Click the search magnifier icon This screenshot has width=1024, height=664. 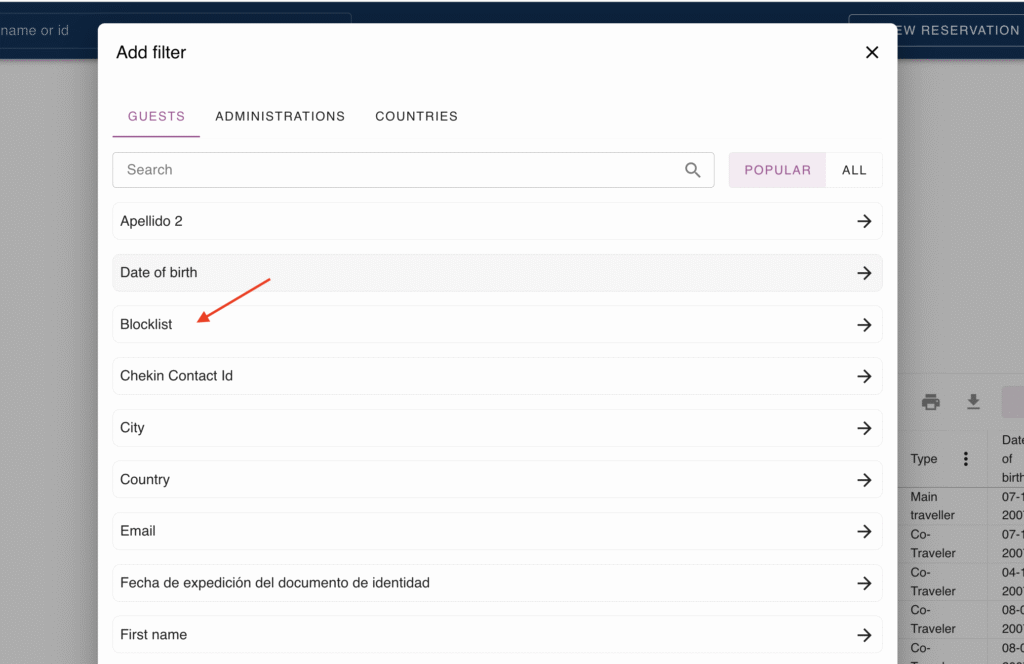693,170
